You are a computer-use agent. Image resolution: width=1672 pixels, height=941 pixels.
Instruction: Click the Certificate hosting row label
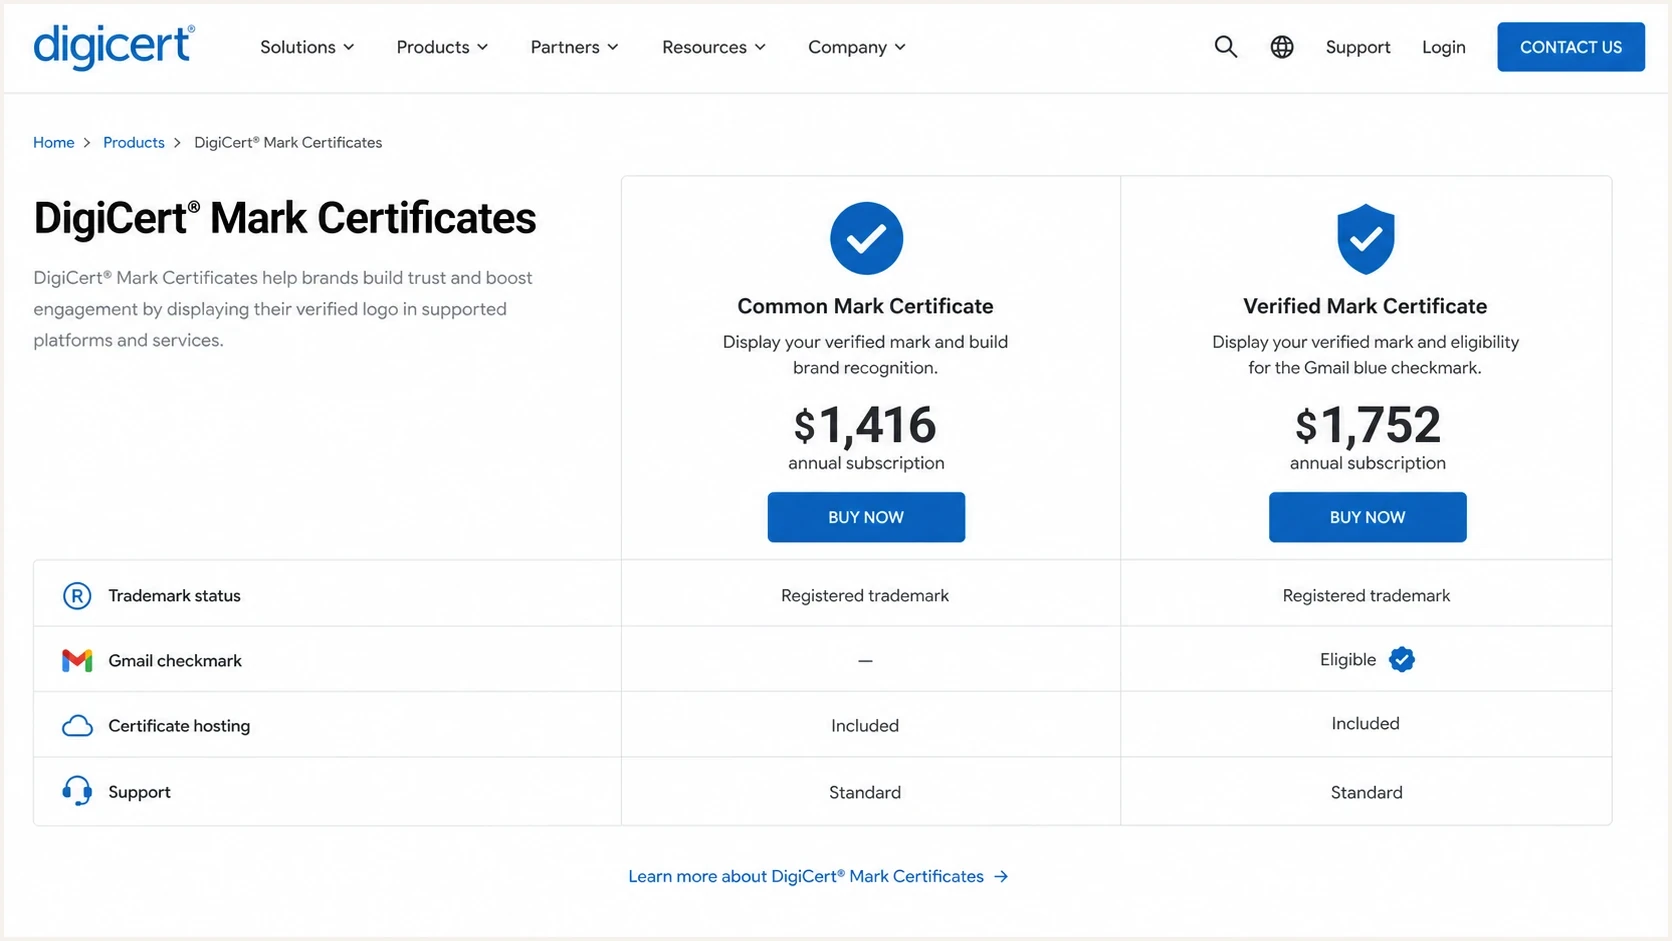(x=179, y=726)
